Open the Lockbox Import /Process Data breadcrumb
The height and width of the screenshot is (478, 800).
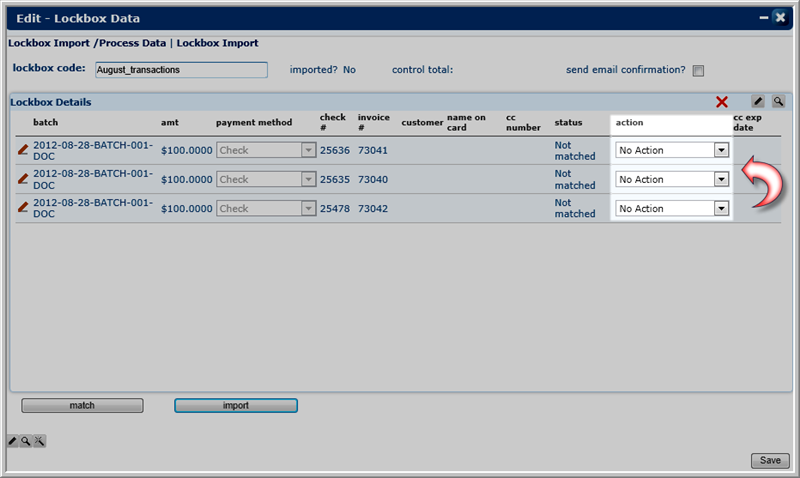87,43
